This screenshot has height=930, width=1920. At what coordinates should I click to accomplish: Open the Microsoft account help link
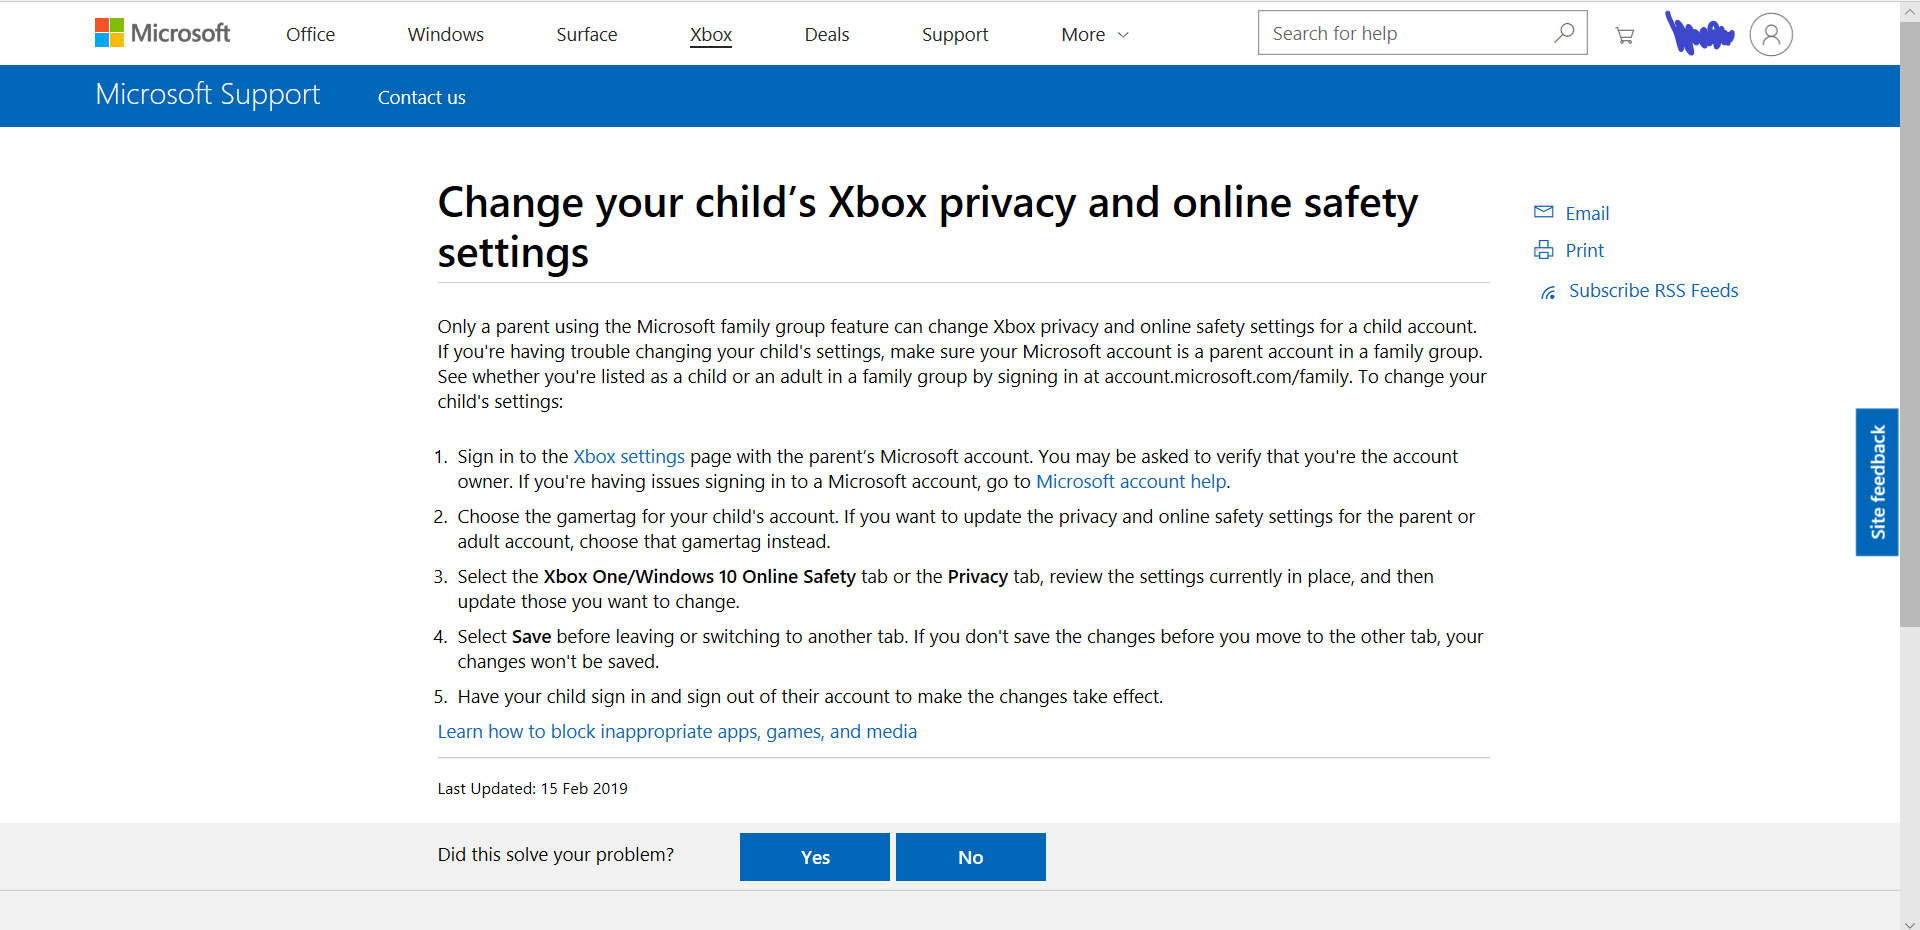point(1131,481)
